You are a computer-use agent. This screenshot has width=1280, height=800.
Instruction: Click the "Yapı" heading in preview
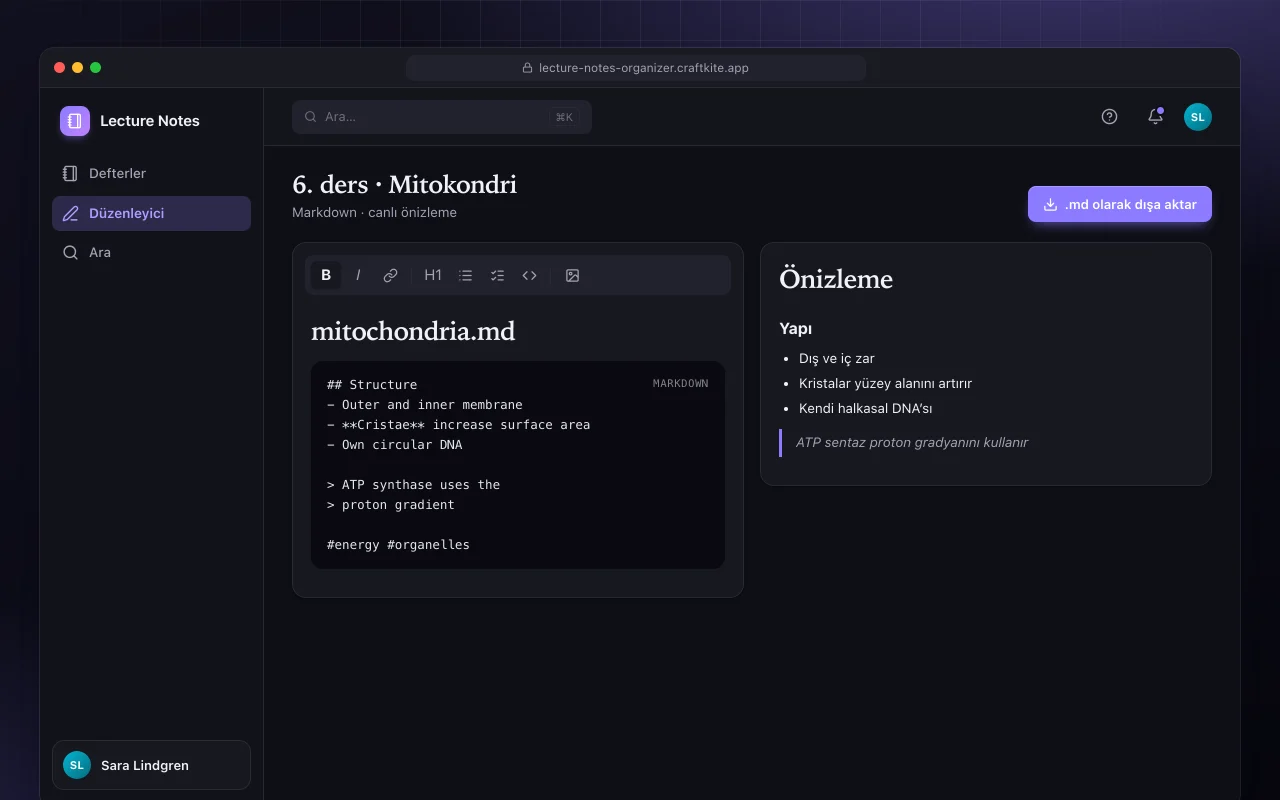(x=796, y=328)
